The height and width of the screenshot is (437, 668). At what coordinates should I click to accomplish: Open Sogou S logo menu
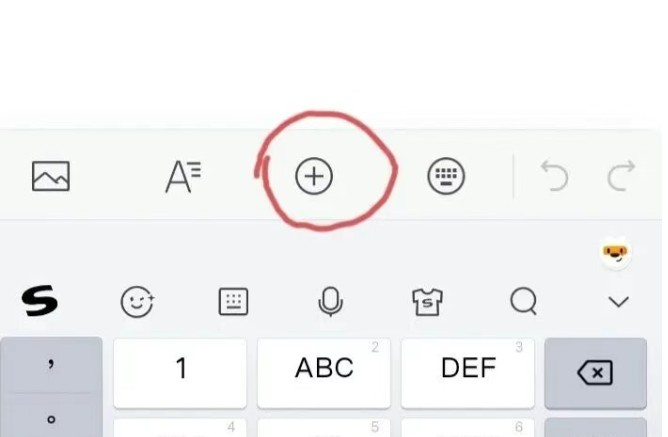[x=39, y=301]
